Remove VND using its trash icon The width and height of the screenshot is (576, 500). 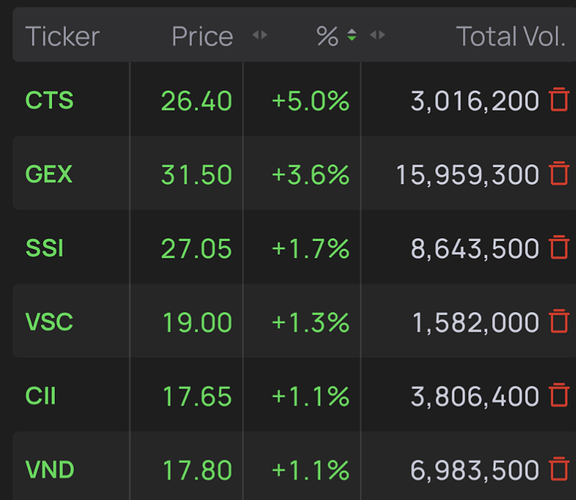tap(559, 469)
